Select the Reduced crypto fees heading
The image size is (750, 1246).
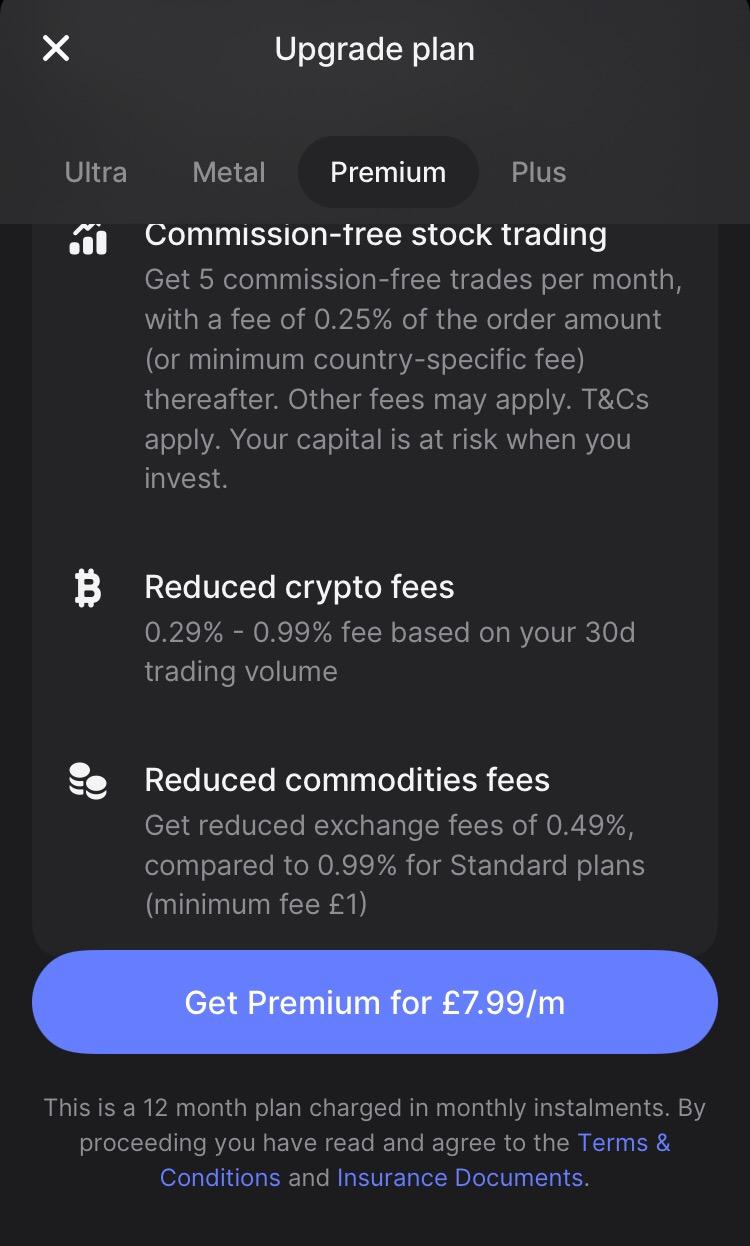[299, 587]
